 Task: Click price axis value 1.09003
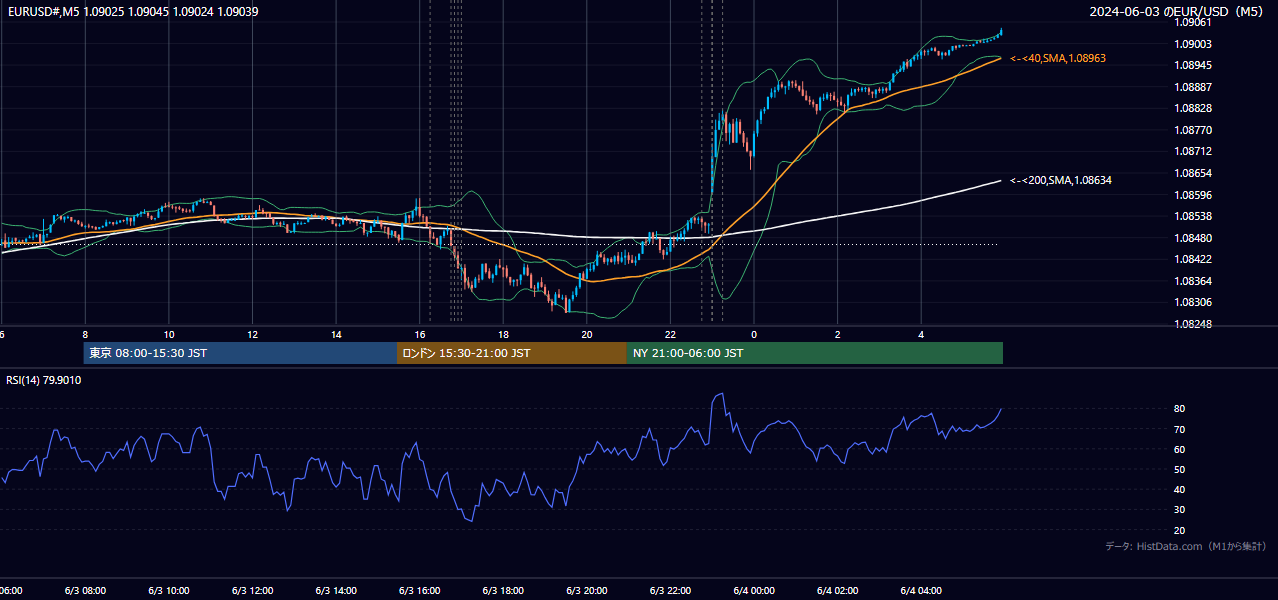(x=1193, y=44)
